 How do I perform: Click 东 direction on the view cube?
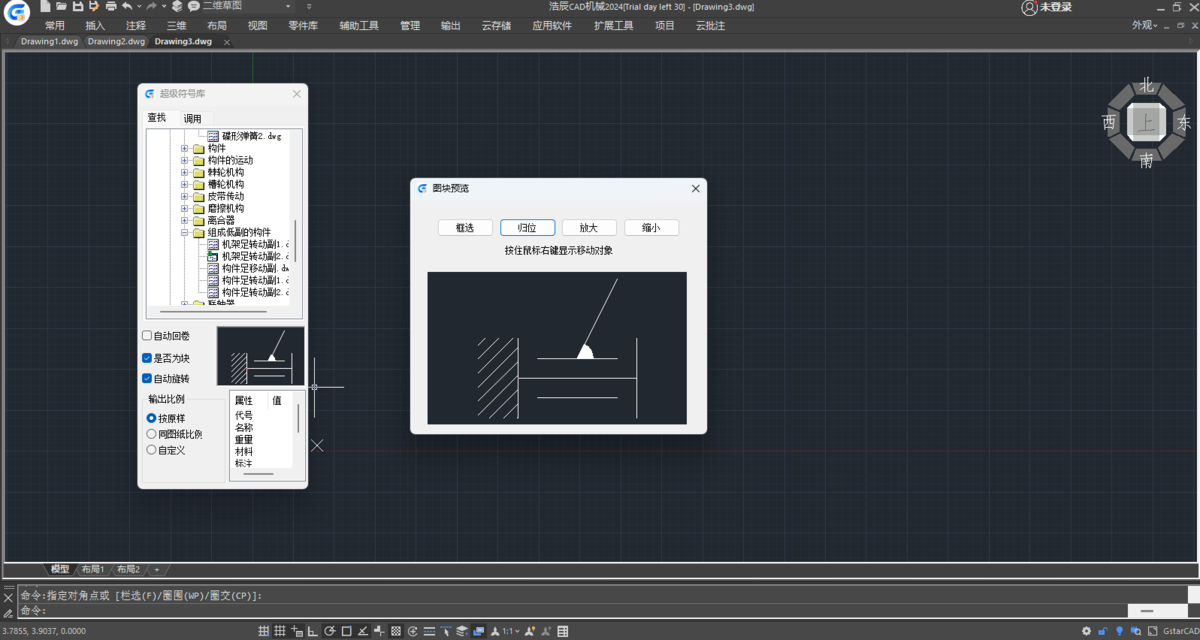pyautogui.click(x=1183, y=123)
